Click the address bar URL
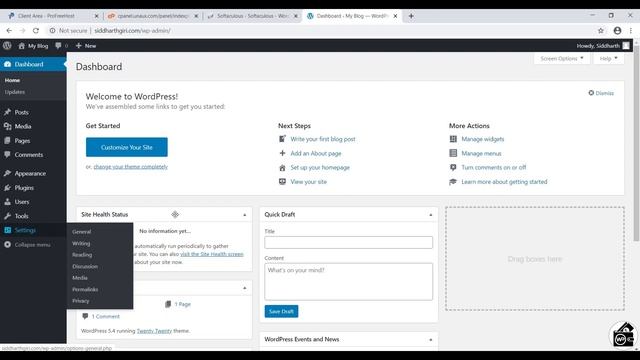The image size is (640, 360). click(x=133, y=31)
